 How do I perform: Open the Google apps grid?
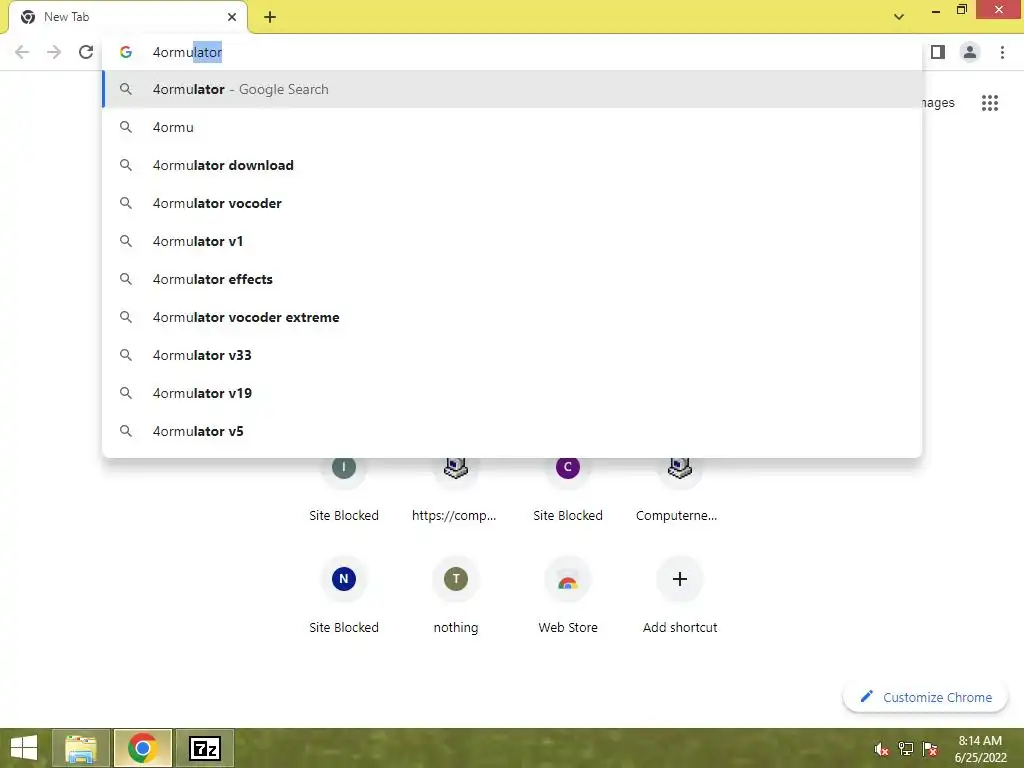pos(990,103)
